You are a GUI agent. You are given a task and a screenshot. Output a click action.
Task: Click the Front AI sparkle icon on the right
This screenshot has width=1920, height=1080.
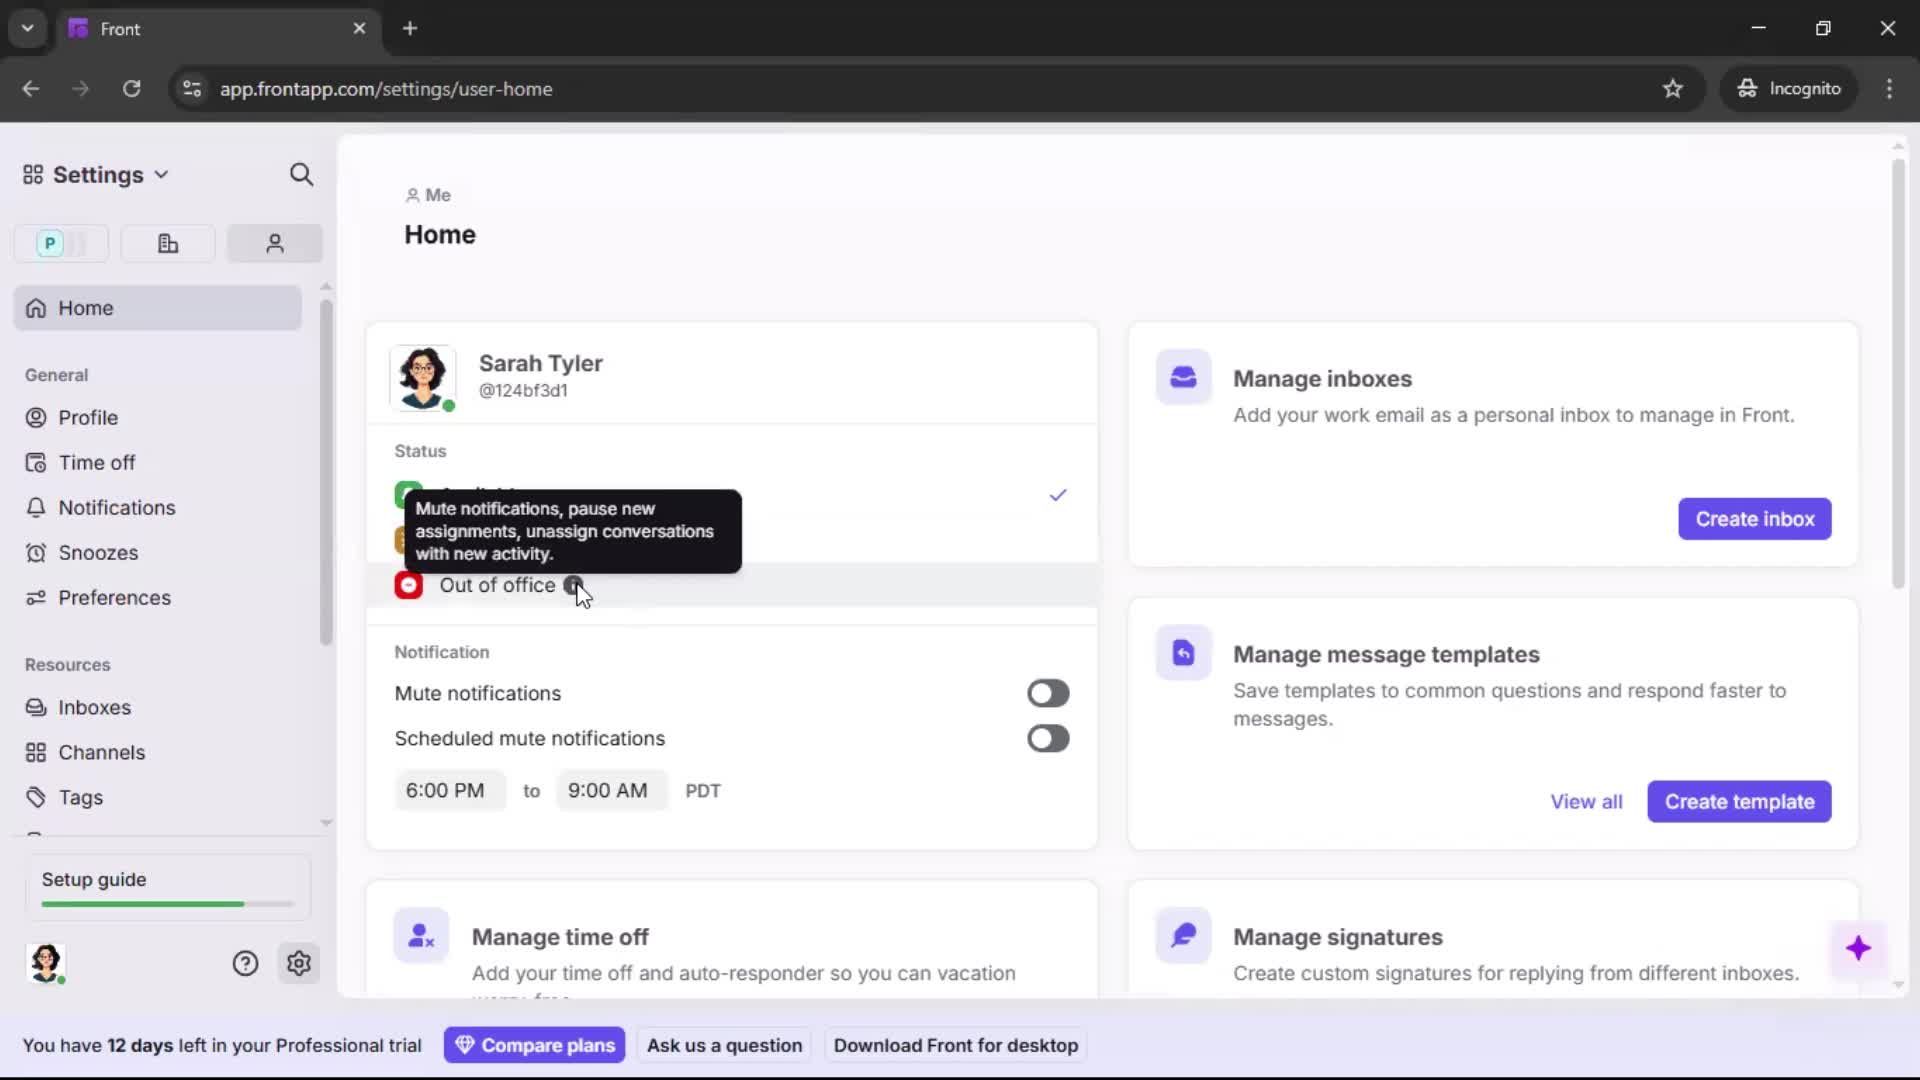click(x=1858, y=948)
